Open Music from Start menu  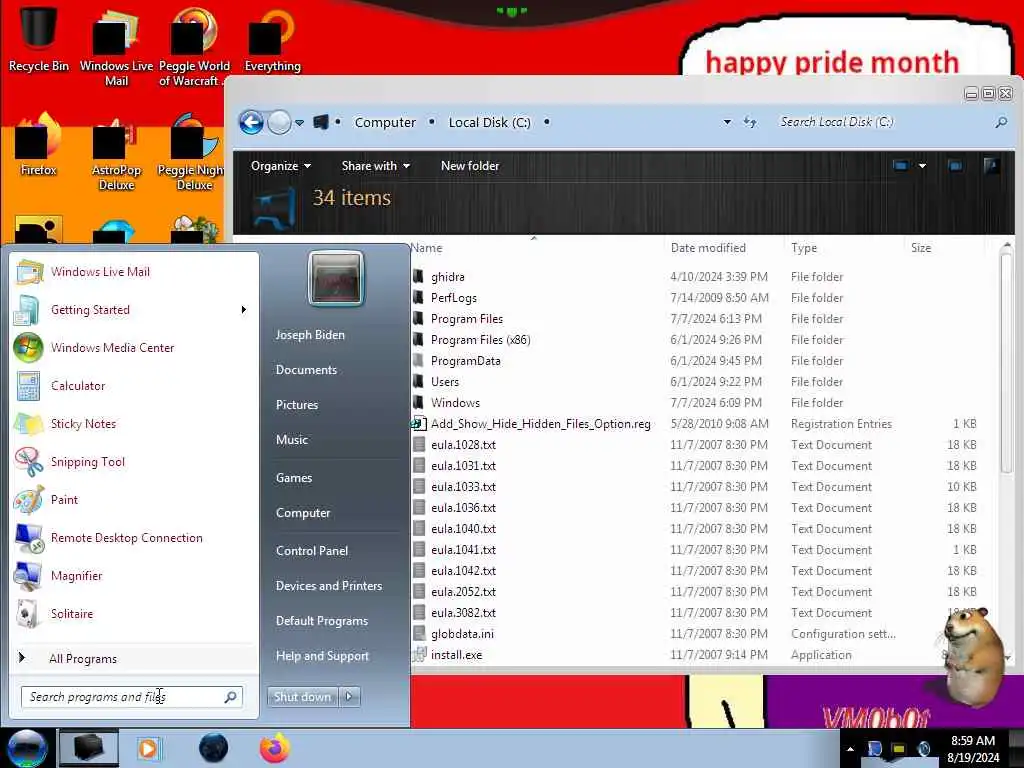point(292,440)
